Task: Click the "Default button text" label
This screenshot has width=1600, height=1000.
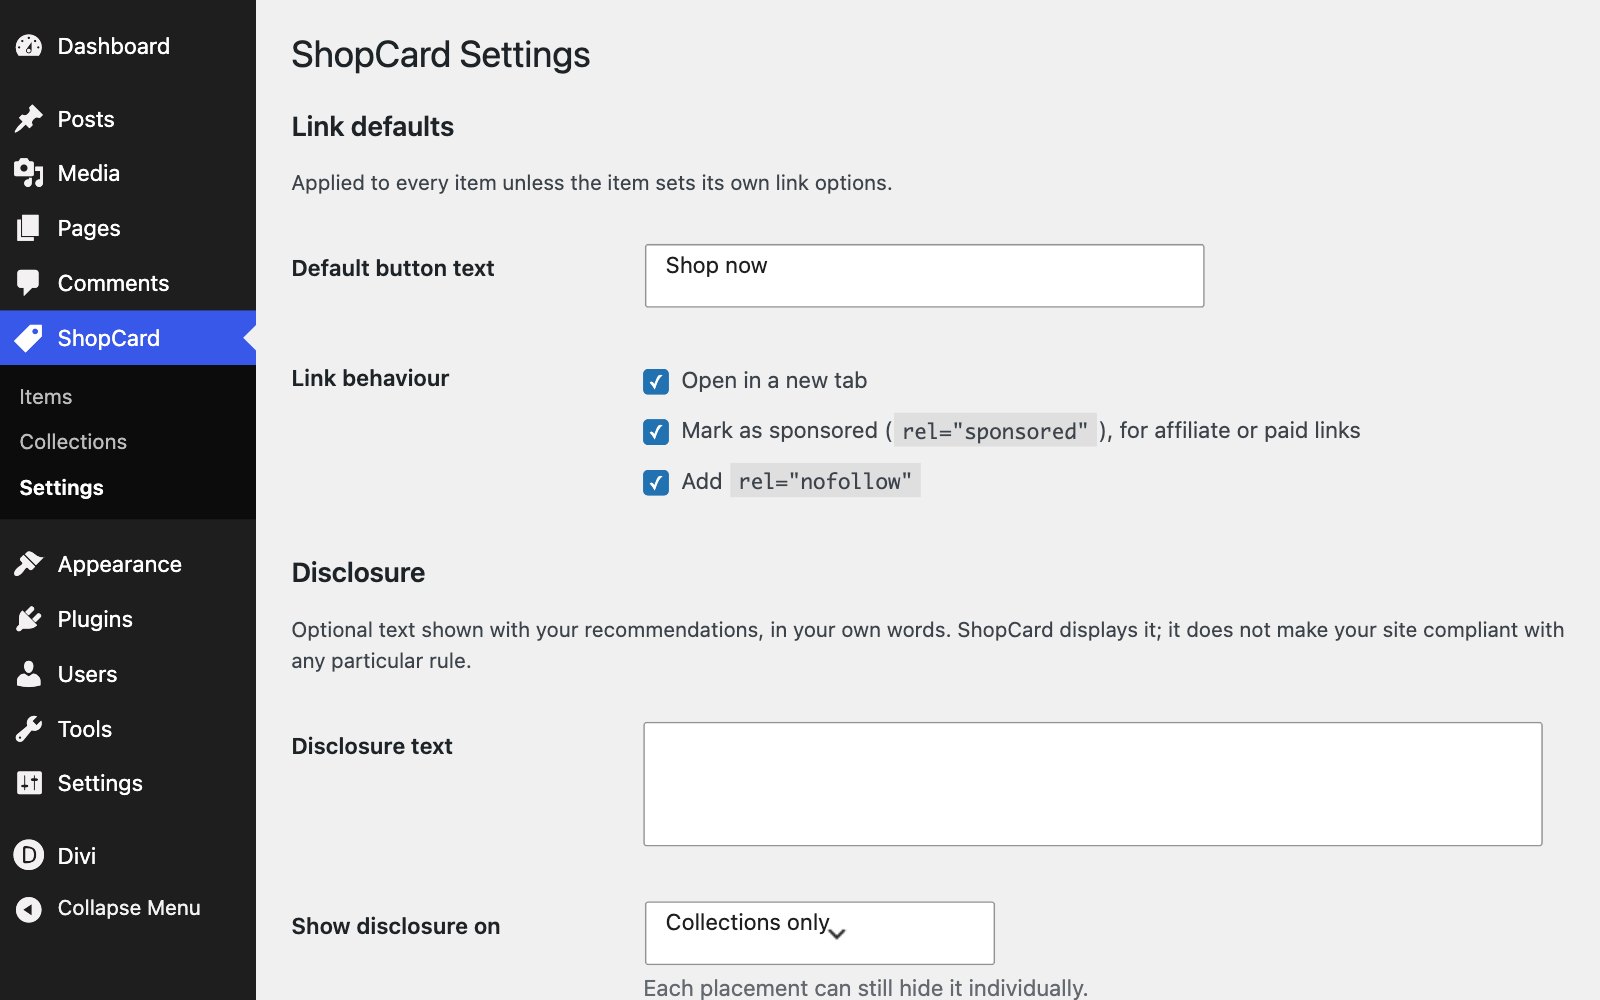Action: click(393, 268)
